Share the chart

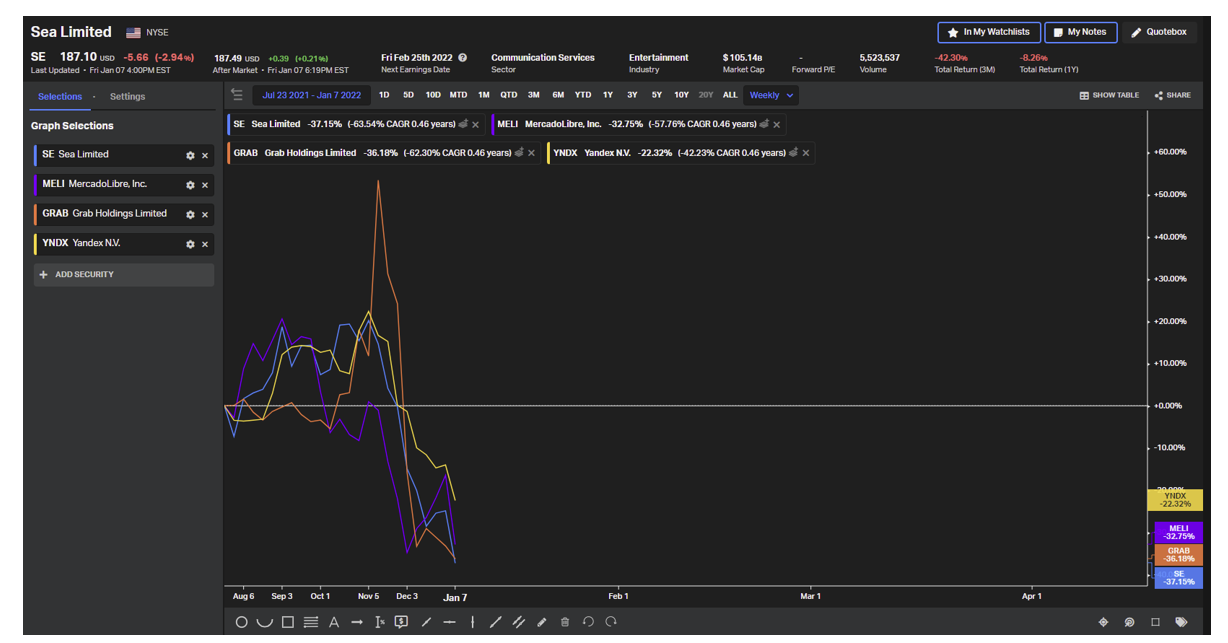pos(1172,95)
